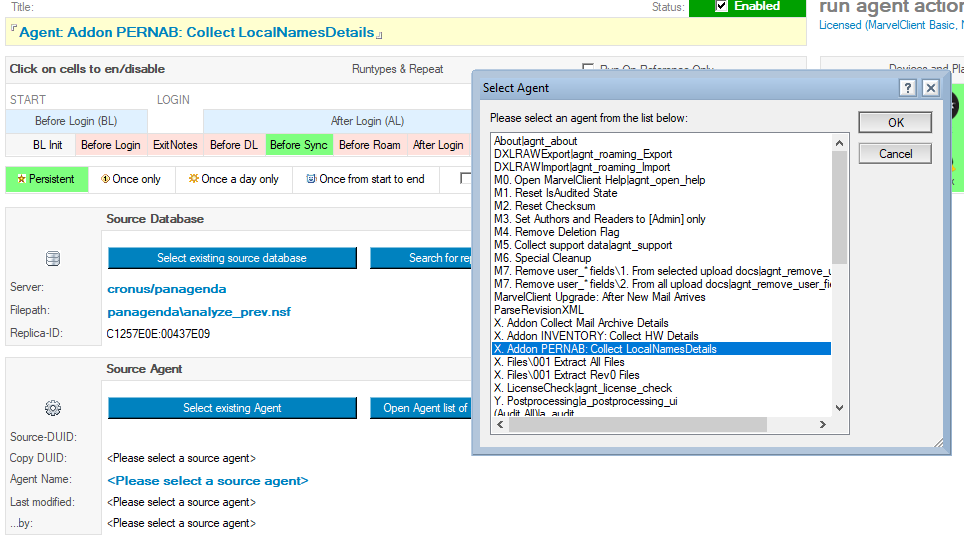Select ParseRevisionXML agent
This screenshot has height=540, width=964.
(x=662, y=309)
